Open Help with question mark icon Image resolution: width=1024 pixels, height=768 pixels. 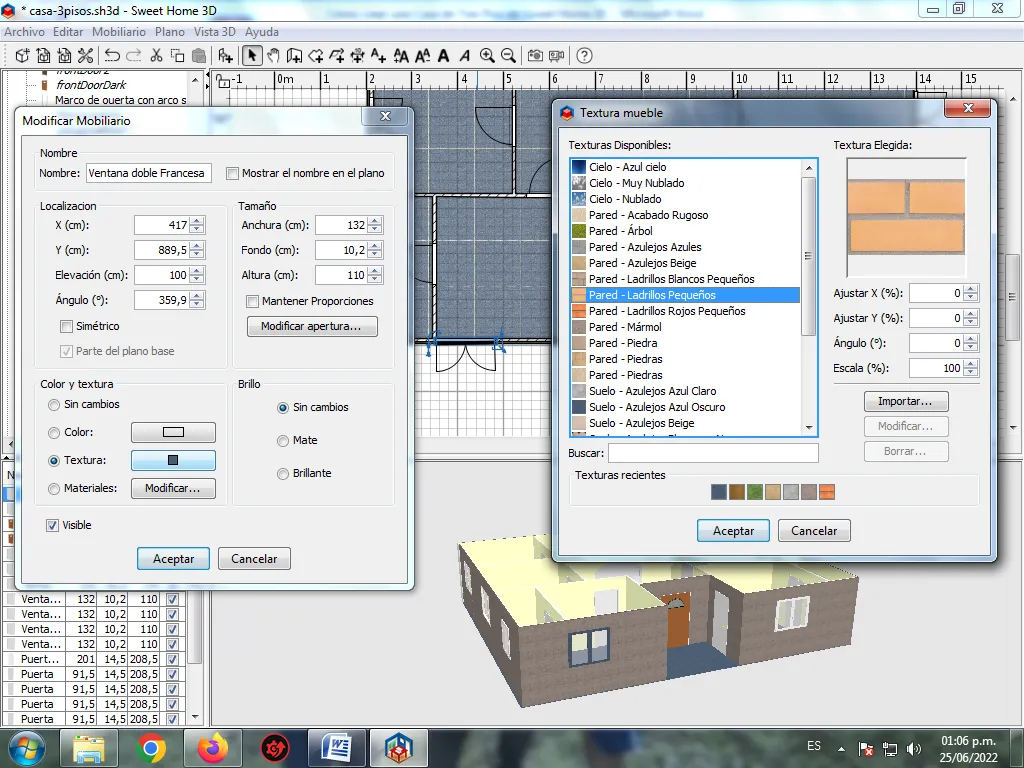(x=584, y=56)
